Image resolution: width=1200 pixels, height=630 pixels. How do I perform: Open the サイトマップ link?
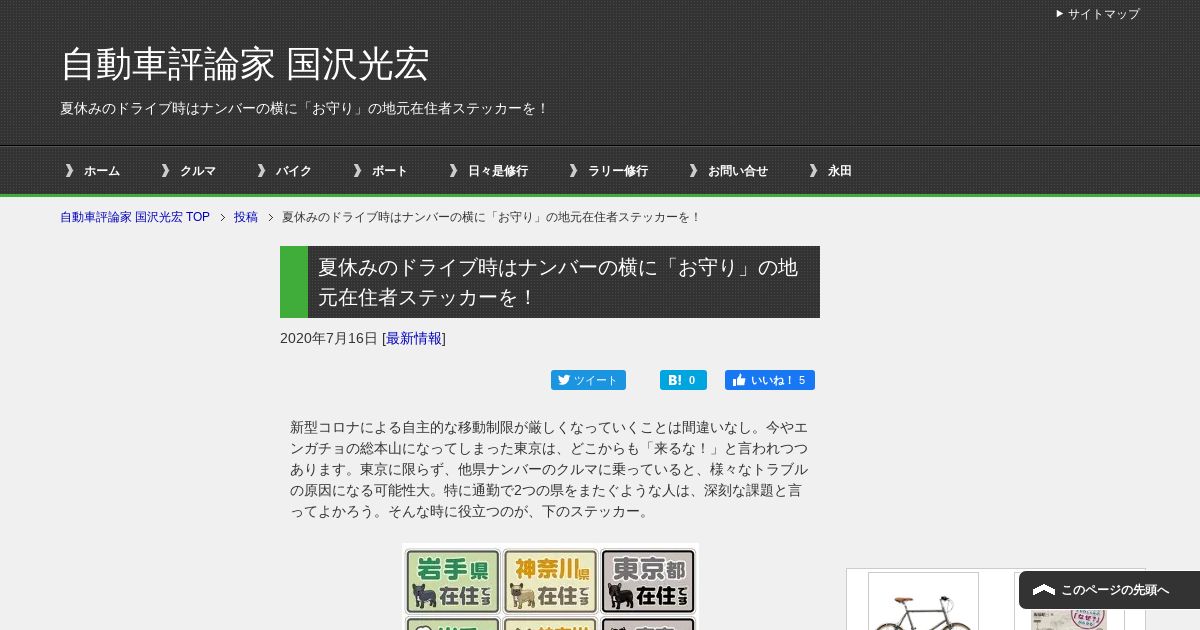click(x=1103, y=14)
